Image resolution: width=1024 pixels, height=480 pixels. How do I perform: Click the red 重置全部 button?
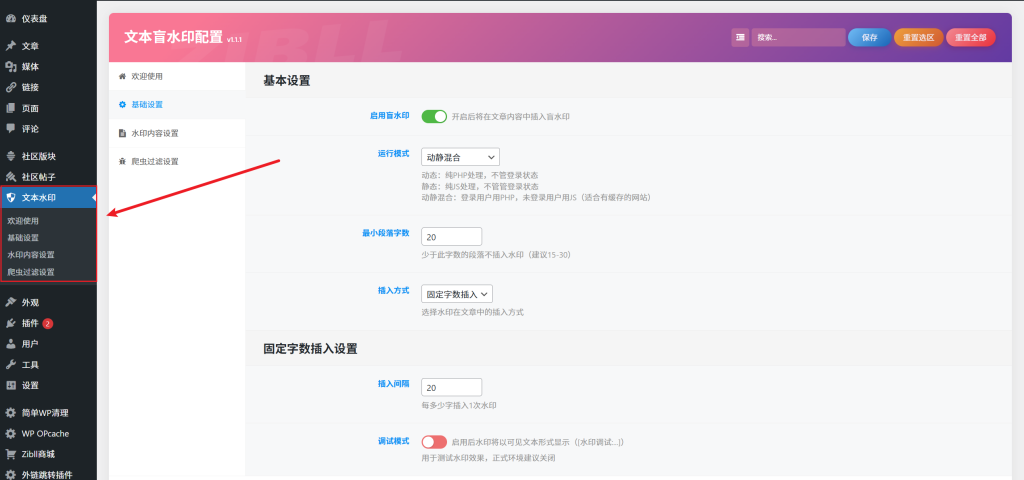click(970, 37)
